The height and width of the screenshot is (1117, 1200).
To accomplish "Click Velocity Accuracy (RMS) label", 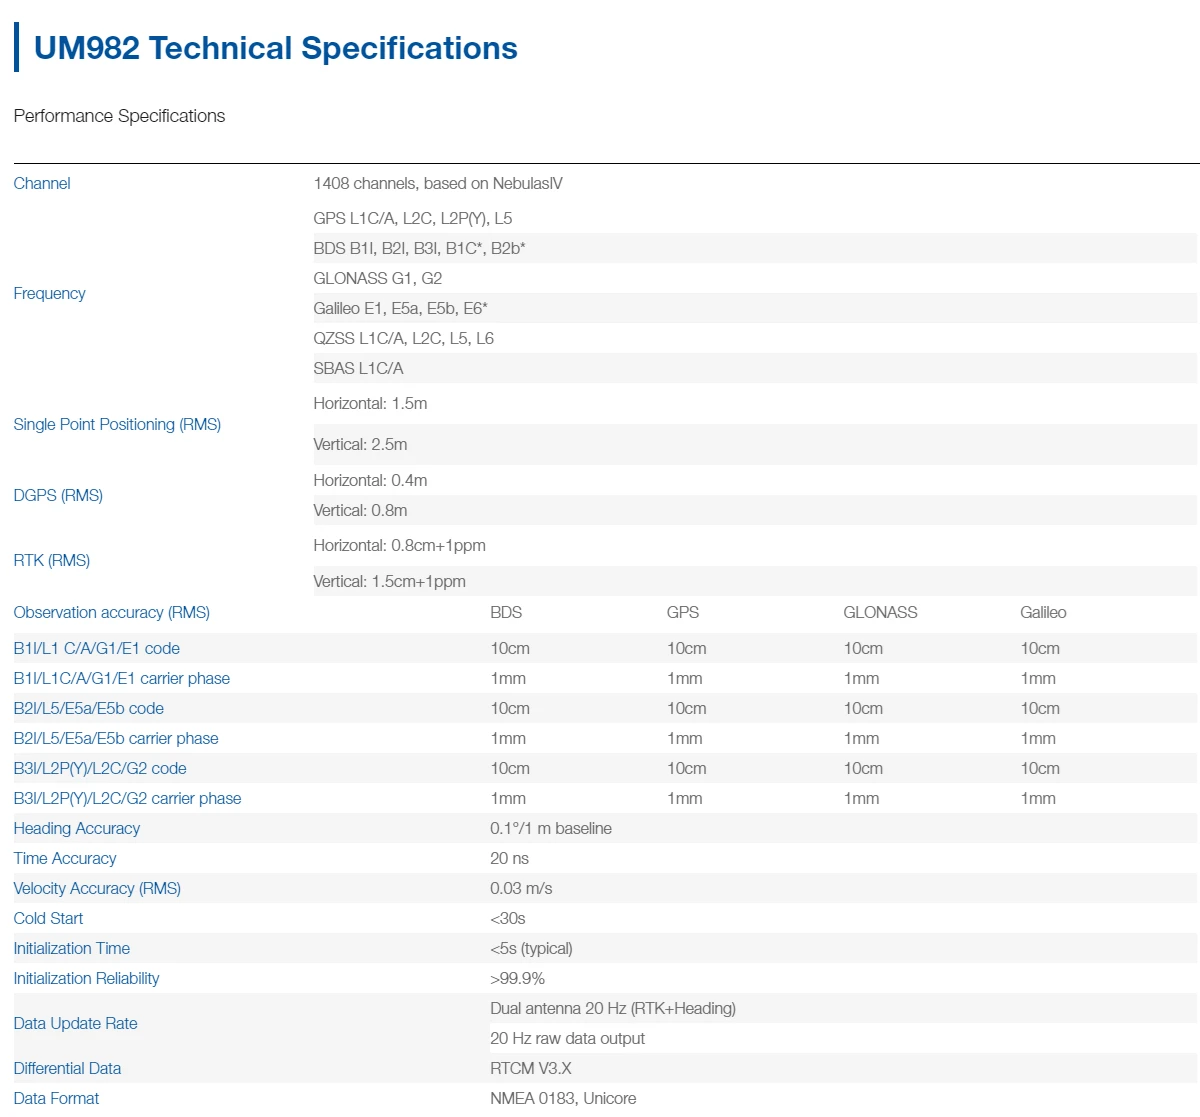I will [97, 888].
